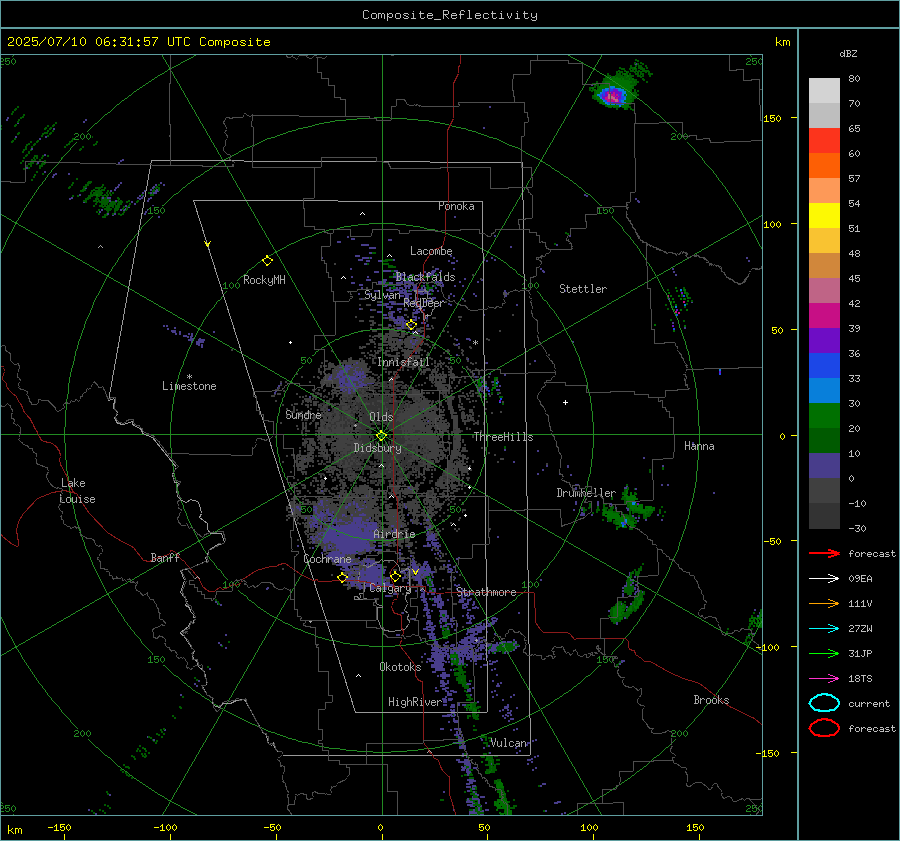Click the Lake Louise label
Viewport: 900px width, 841px height.
(x=77, y=491)
